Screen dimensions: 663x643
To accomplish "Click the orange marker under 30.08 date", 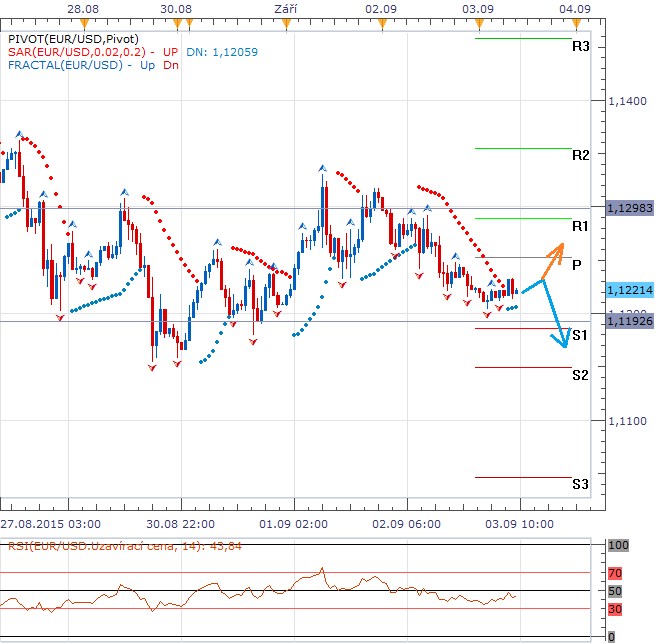I will tap(178, 21).
